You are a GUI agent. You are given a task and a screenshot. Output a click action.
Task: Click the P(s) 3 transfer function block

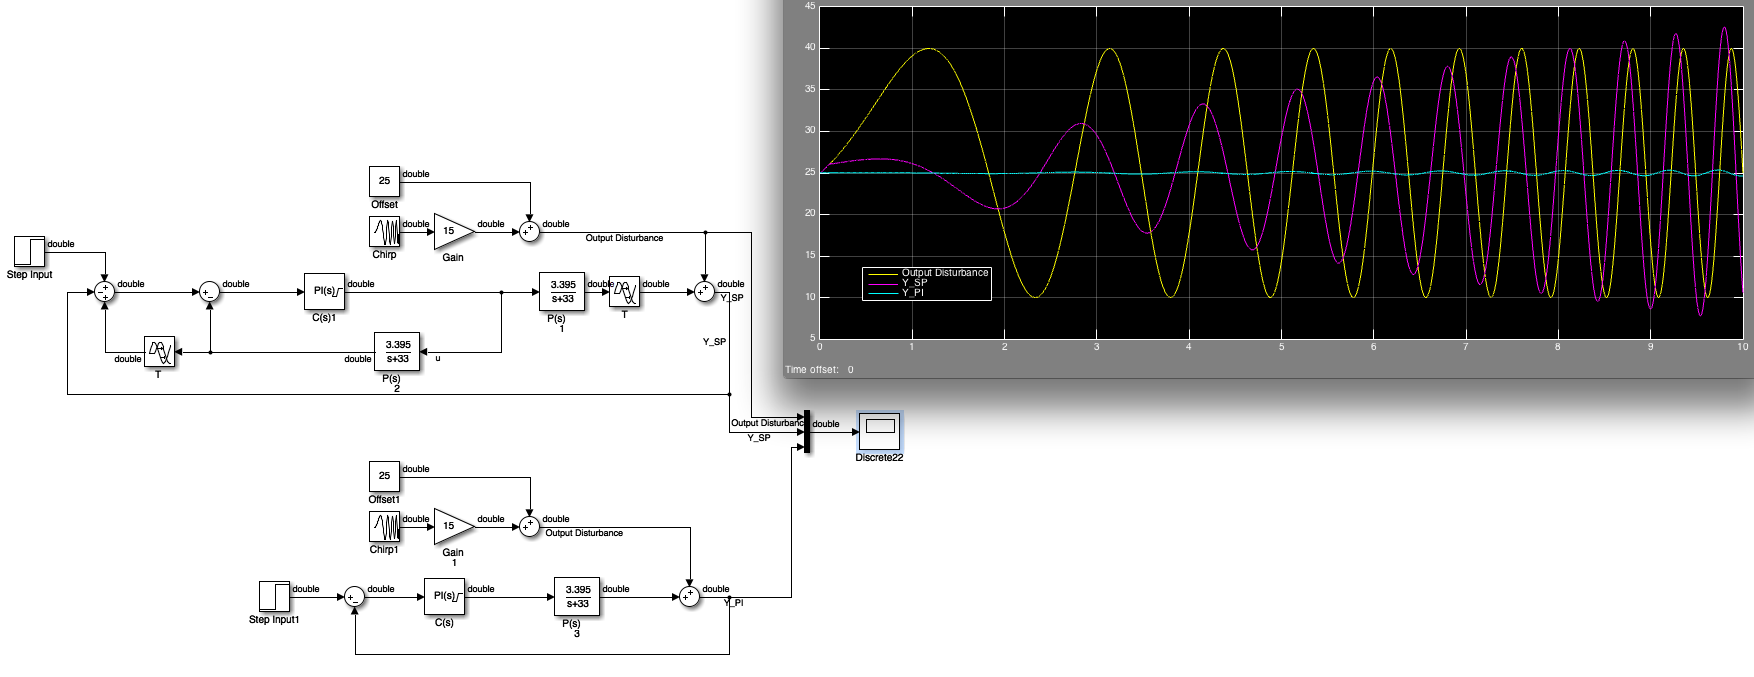pos(577,597)
